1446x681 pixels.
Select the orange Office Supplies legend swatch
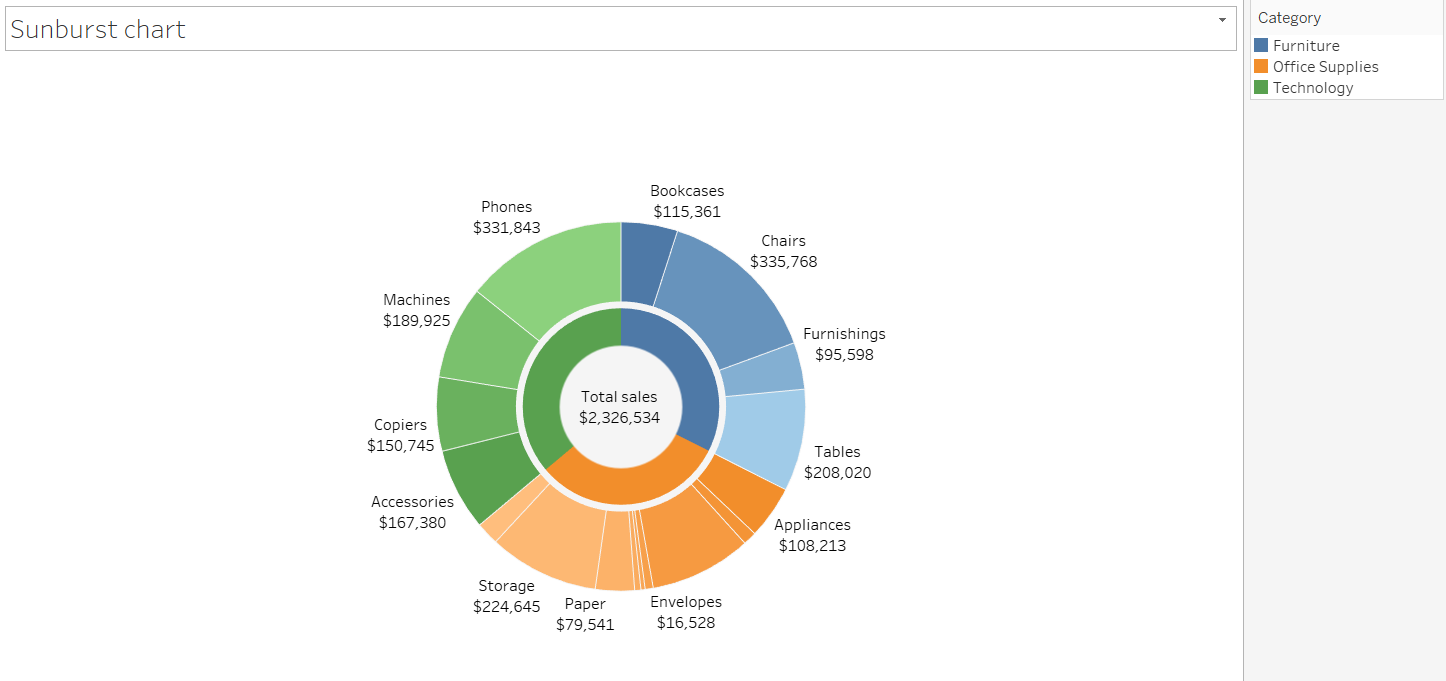click(x=1261, y=66)
